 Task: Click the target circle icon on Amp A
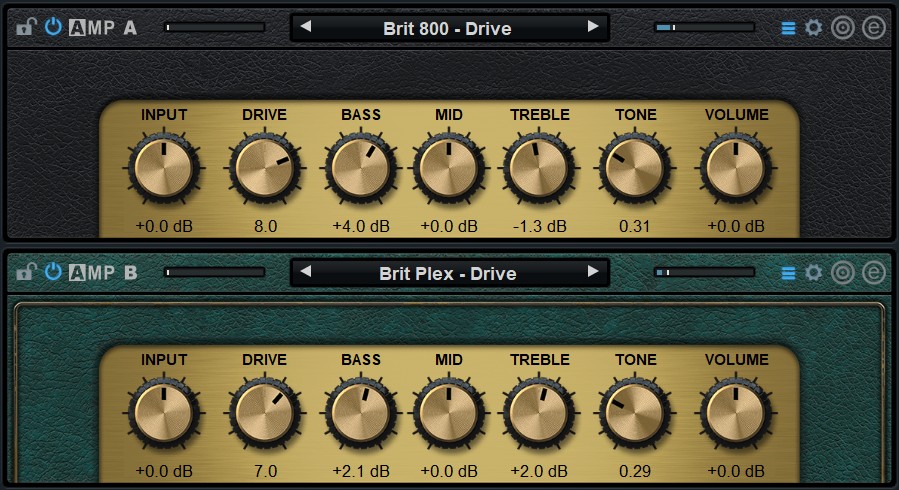(x=843, y=27)
